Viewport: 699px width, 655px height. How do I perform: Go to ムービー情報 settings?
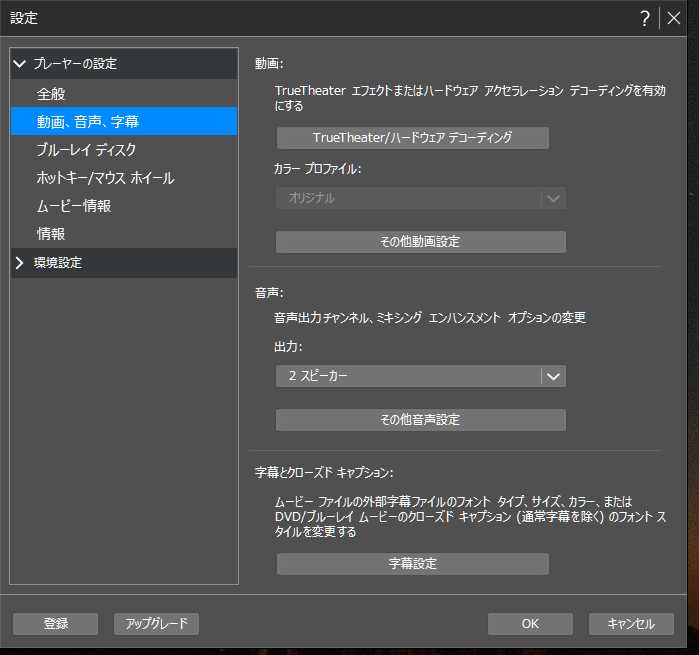tap(124, 206)
